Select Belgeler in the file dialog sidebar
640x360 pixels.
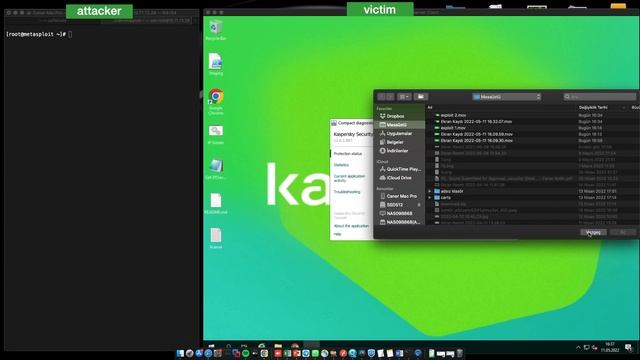[394, 142]
